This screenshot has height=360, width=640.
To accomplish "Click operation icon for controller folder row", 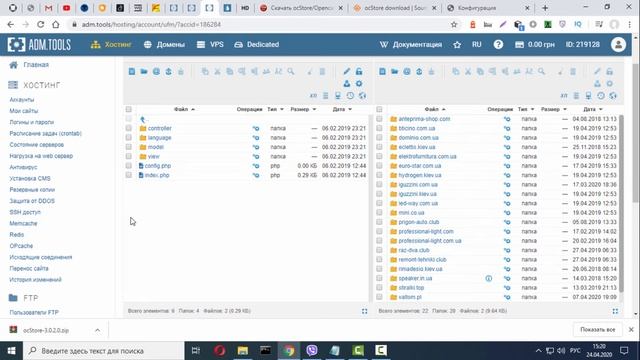I will [256, 128].
